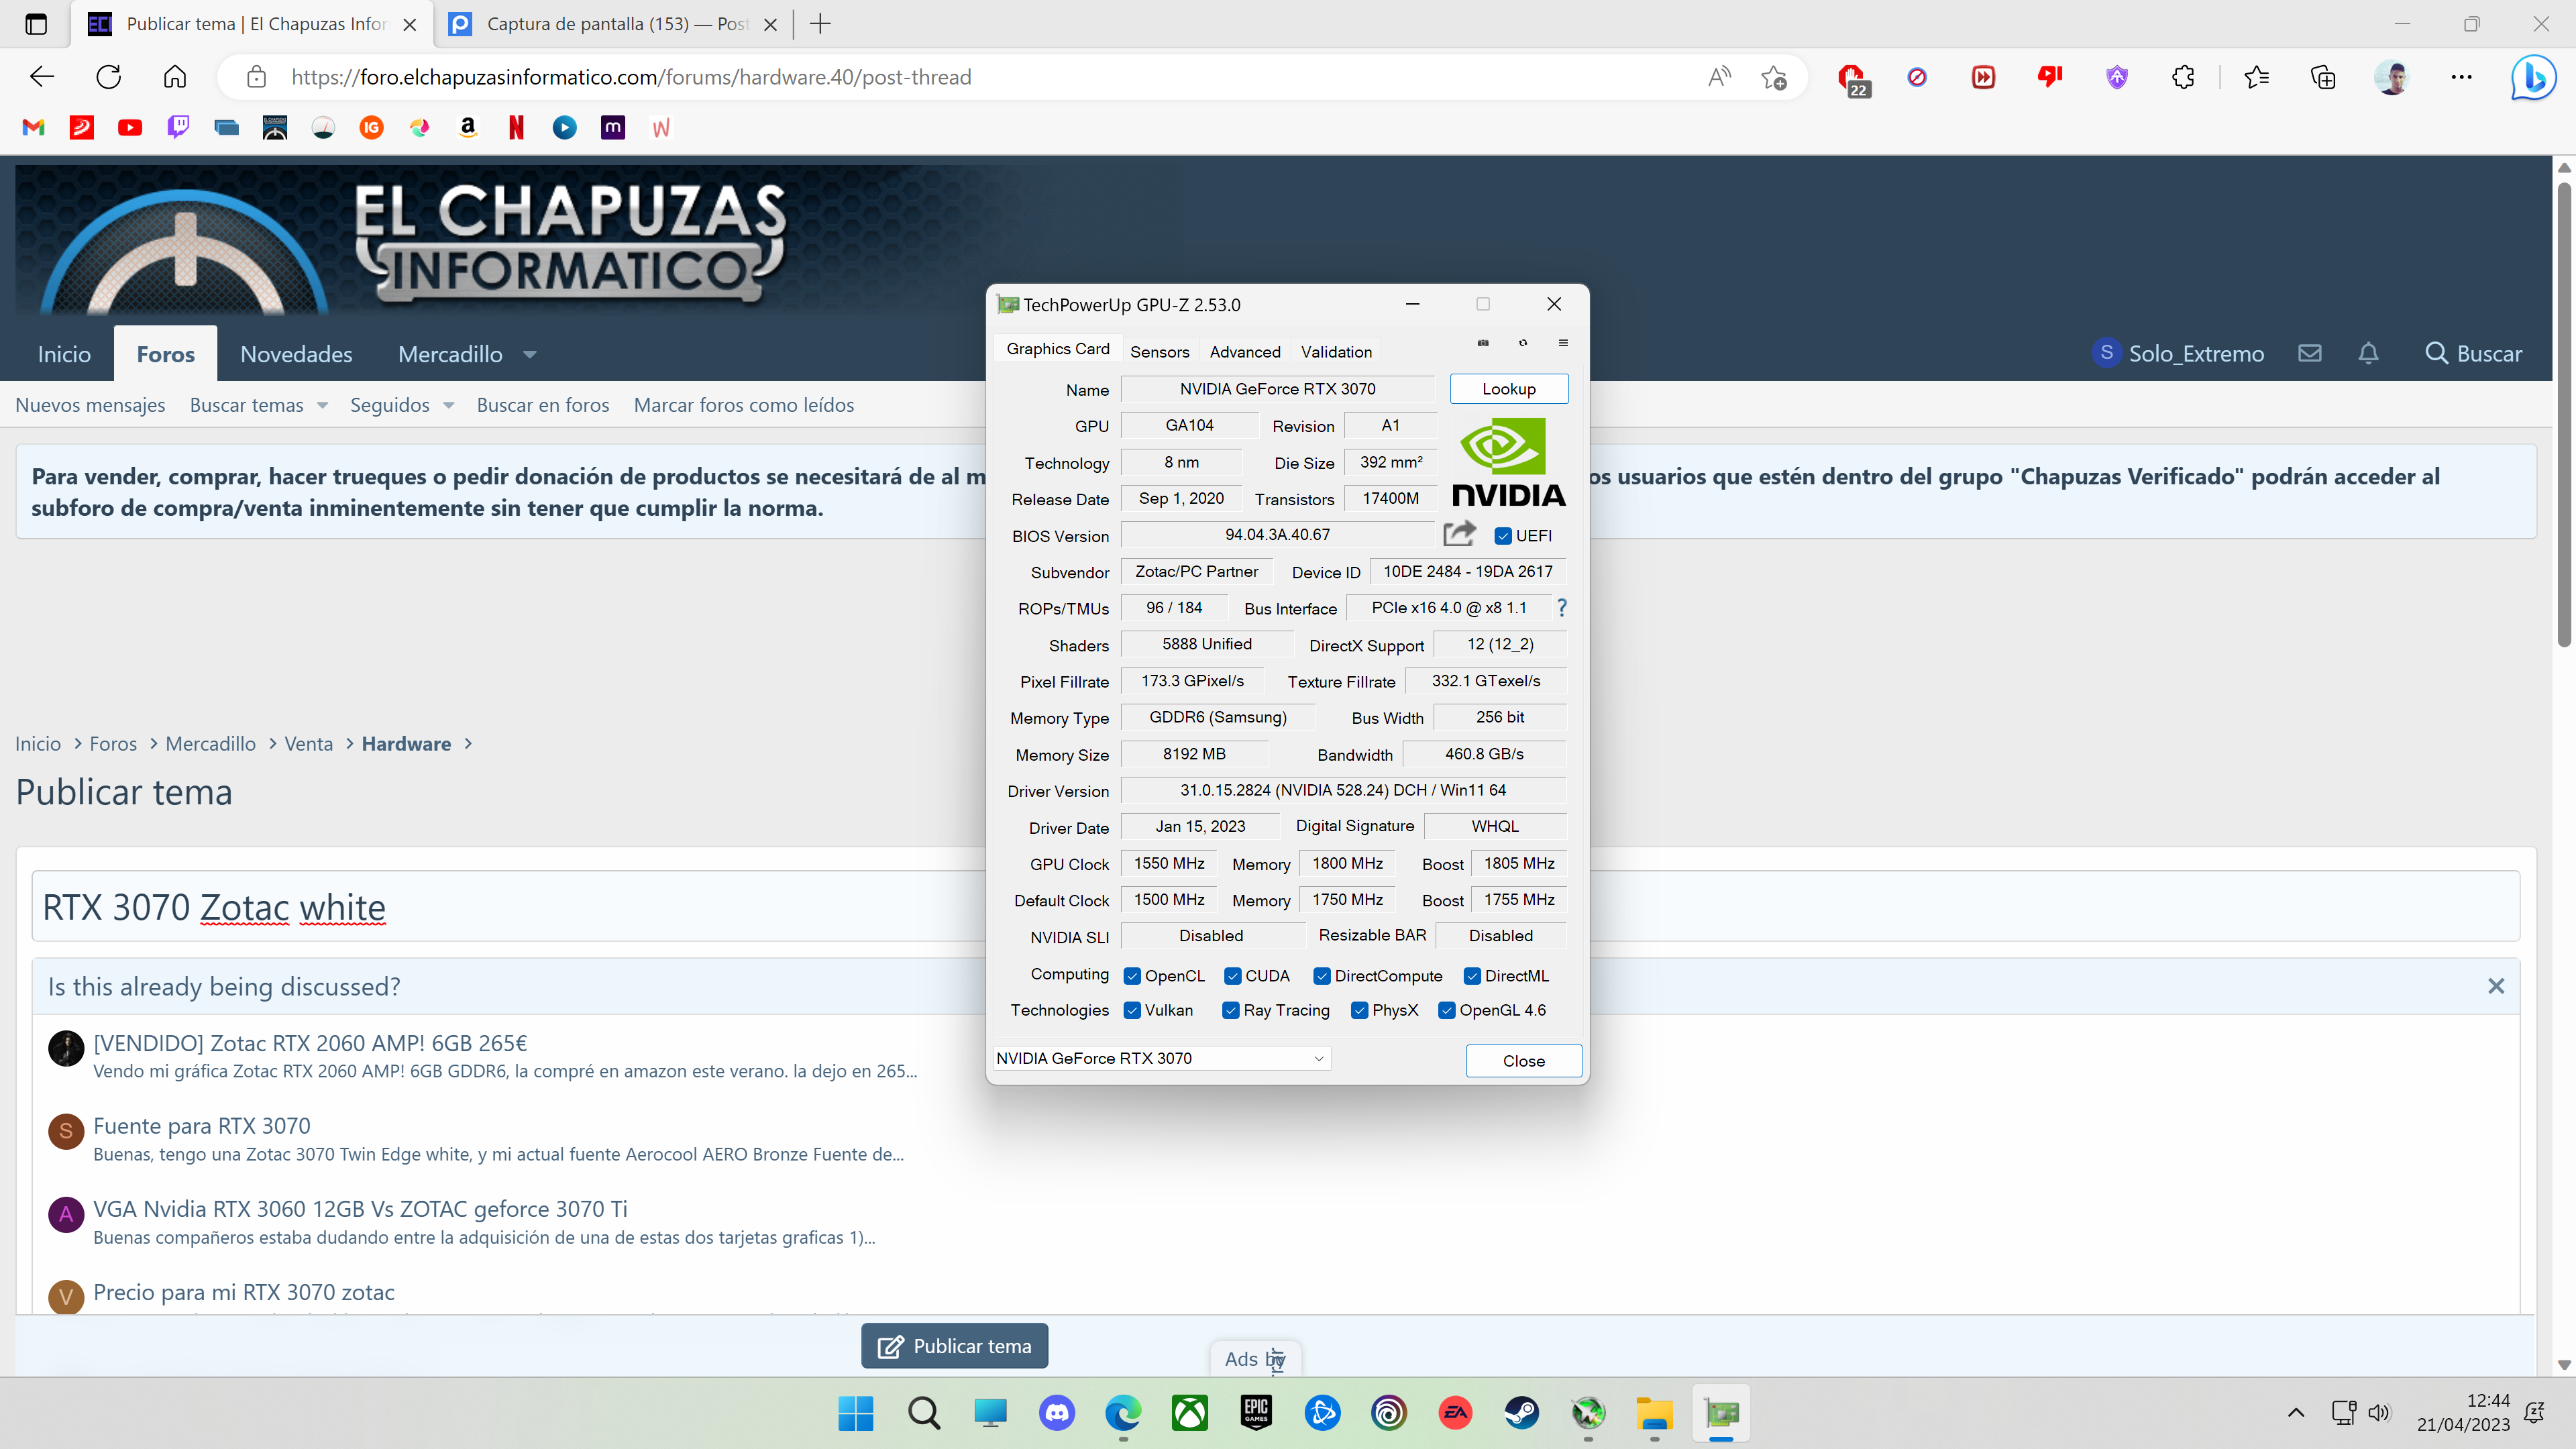The width and height of the screenshot is (2576, 1449).
Task: Toggle the UEFI checkbox
Action: [1503, 536]
